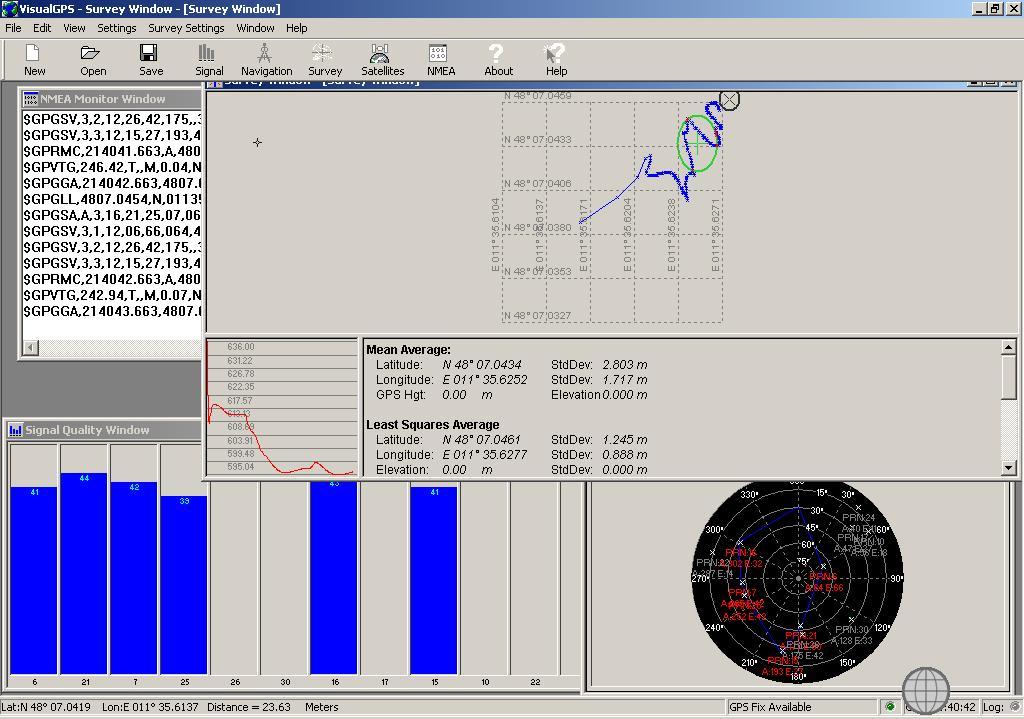The height and width of the screenshot is (719, 1024).
Task: Select the signal bar for satellite 15
Action: (x=434, y=581)
